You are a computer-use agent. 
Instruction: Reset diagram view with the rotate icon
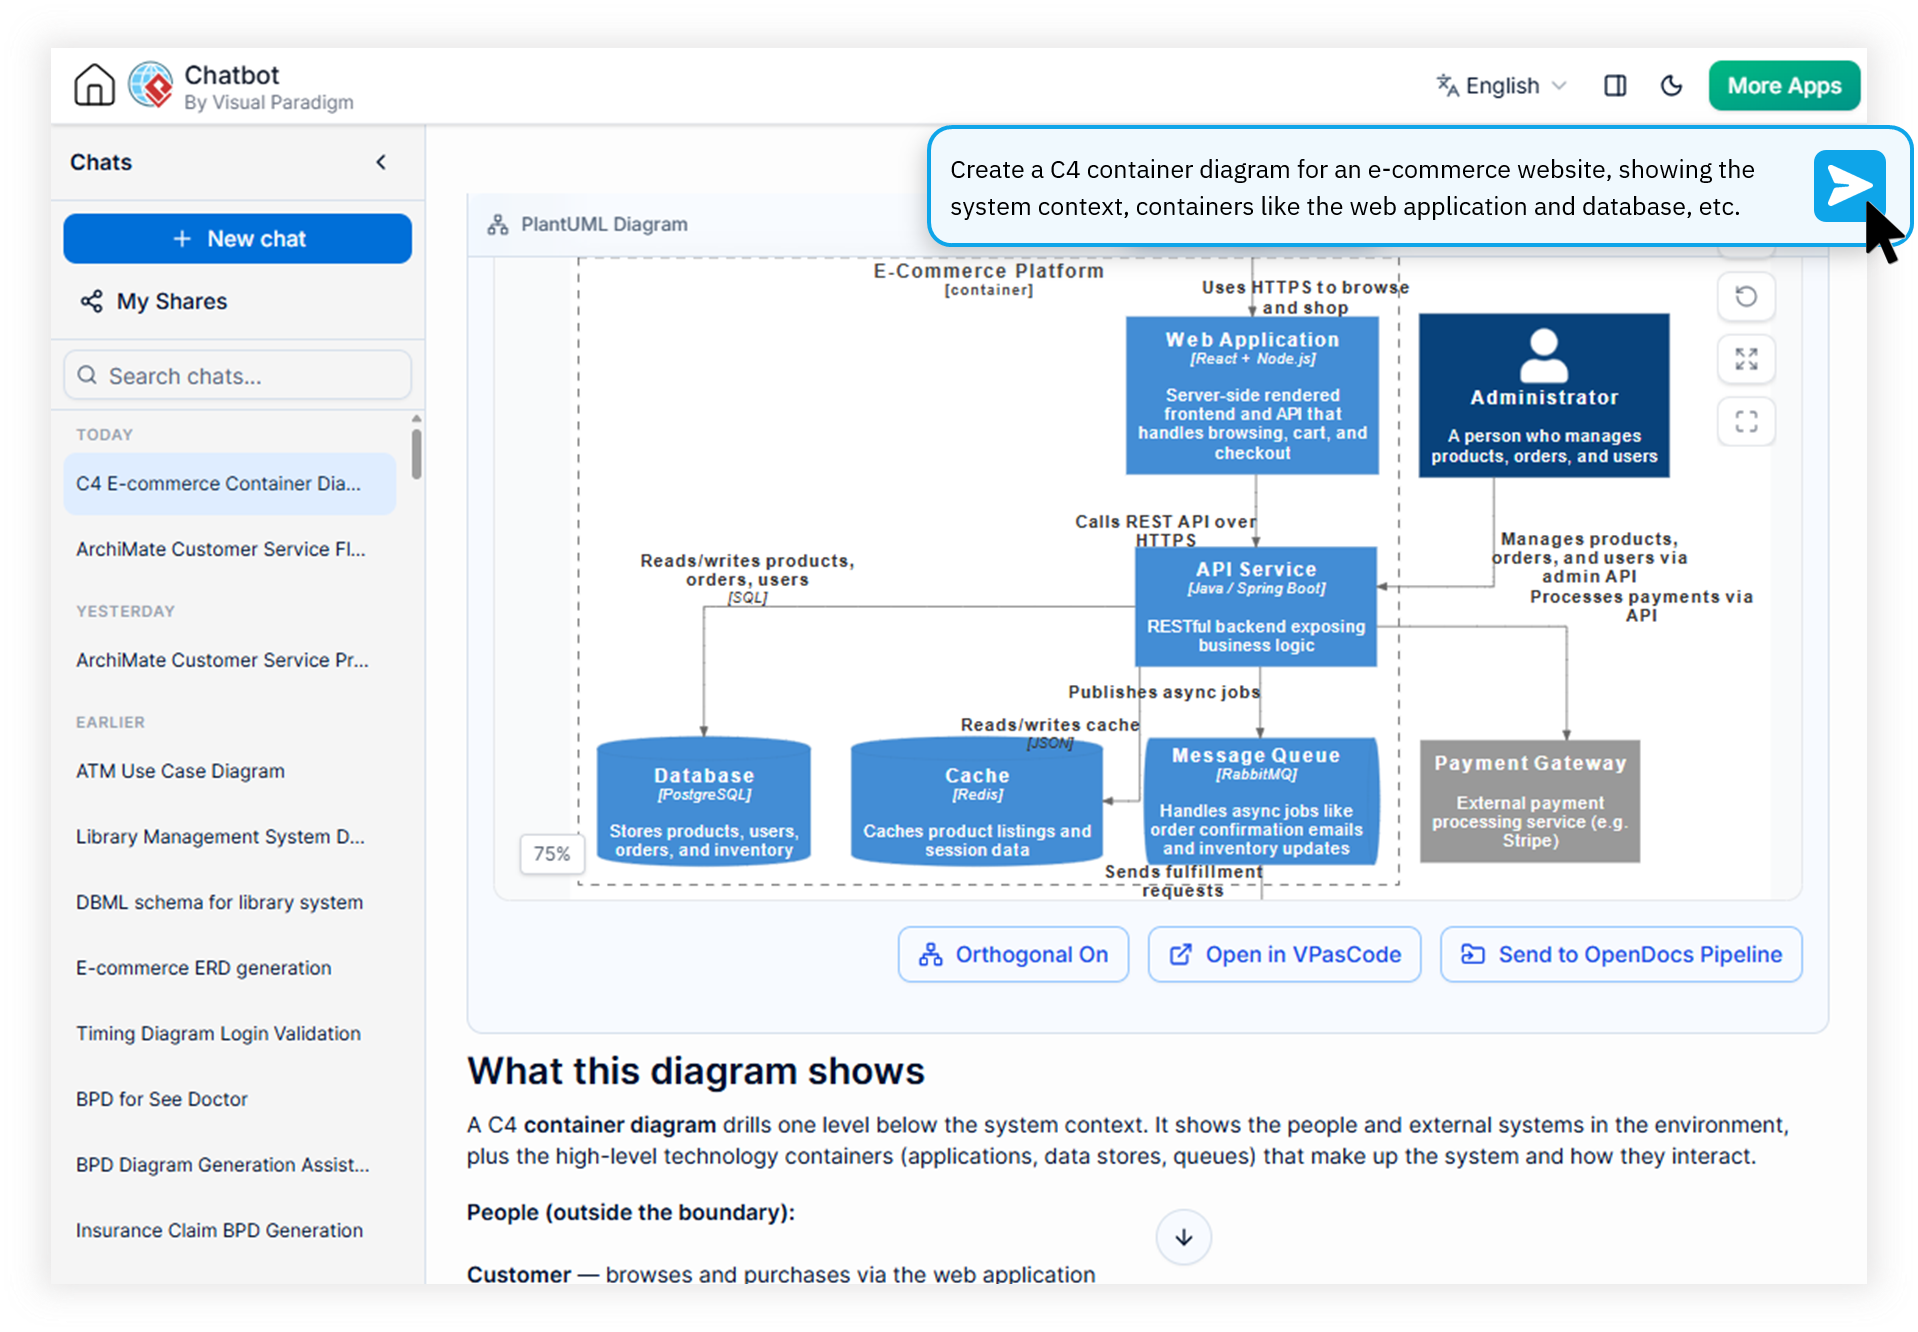(x=1746, y=297)
